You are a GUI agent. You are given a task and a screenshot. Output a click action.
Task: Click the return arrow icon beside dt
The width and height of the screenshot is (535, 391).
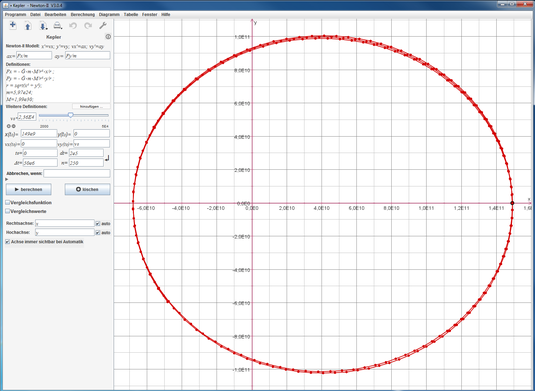pyautogui.click(x=107, y=158)
